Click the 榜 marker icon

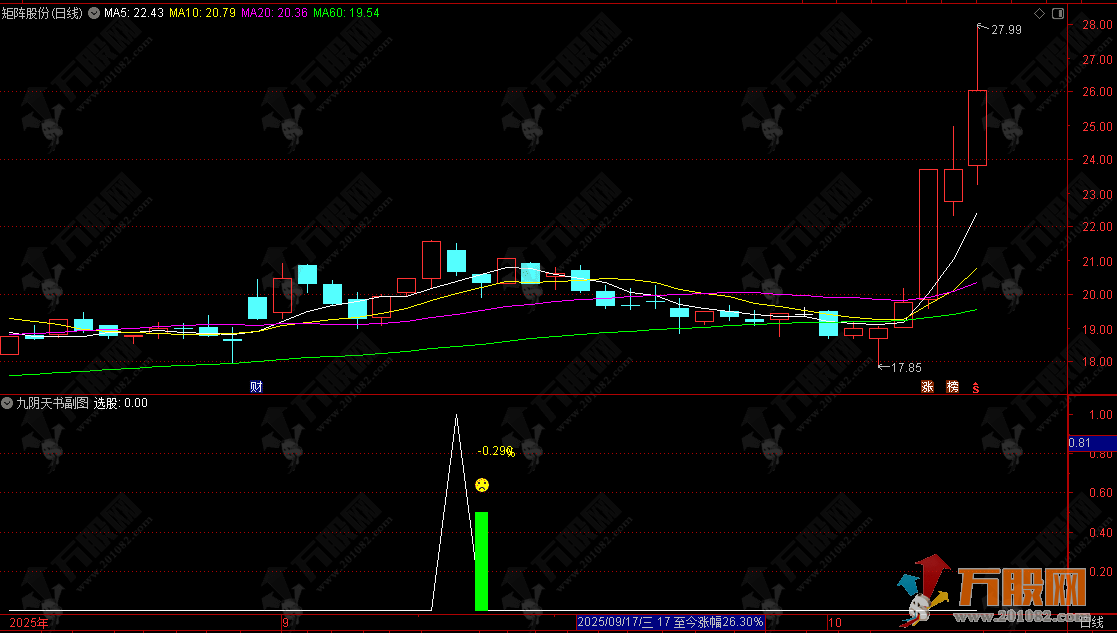tap(952, 387)
